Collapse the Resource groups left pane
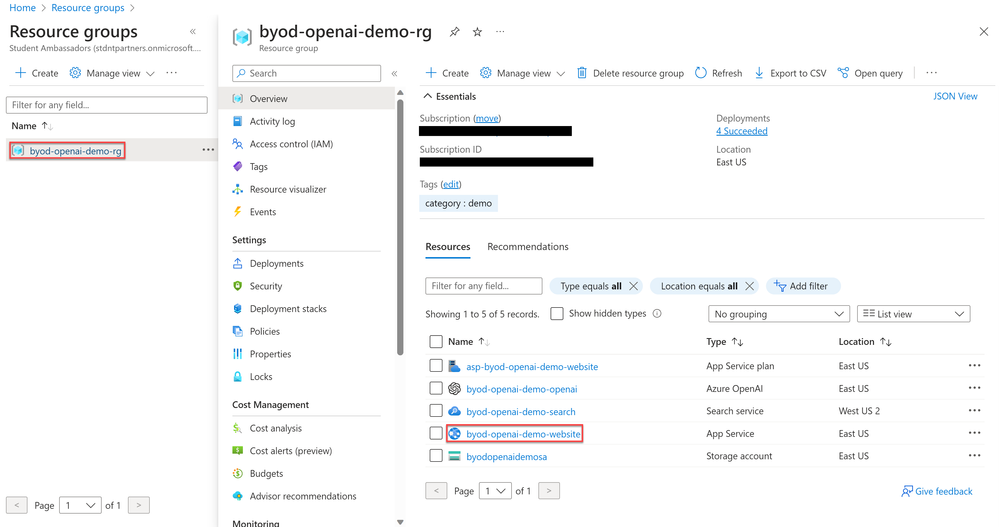Viewport: 999px width, 527px height. 192,31
